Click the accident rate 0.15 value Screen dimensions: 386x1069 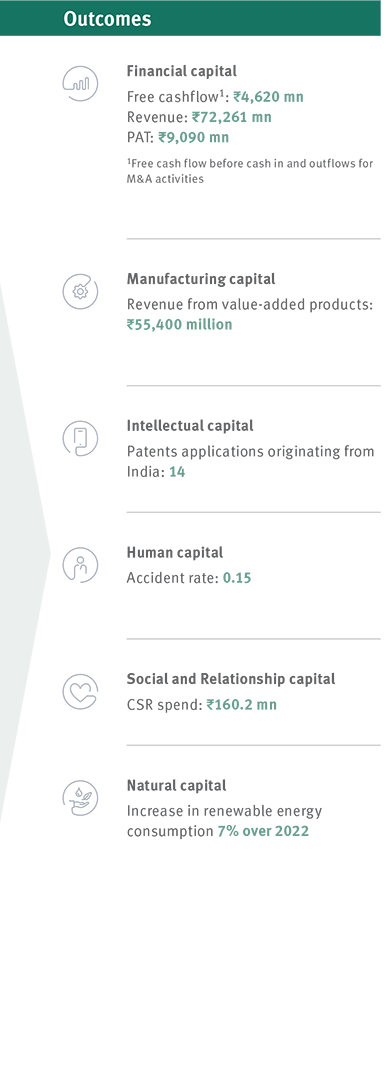click(237, 578)
